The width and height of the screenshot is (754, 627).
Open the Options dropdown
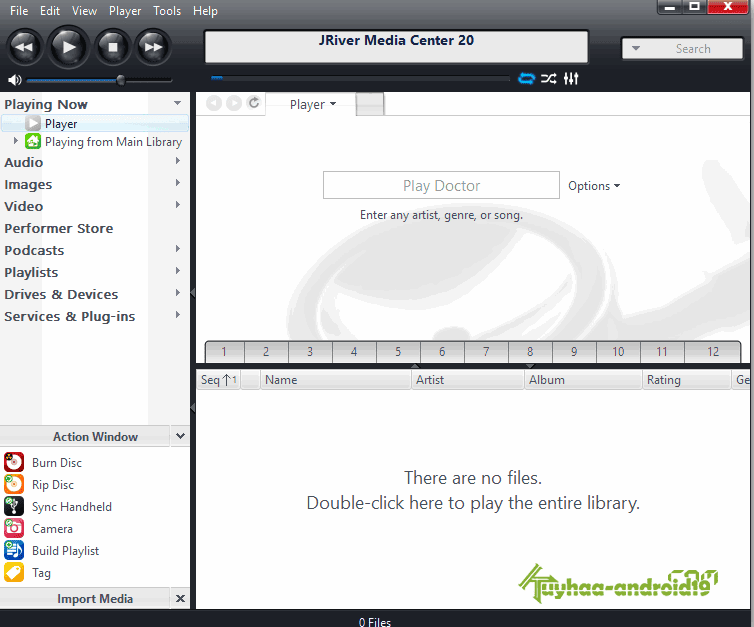[x=594, y=186]
